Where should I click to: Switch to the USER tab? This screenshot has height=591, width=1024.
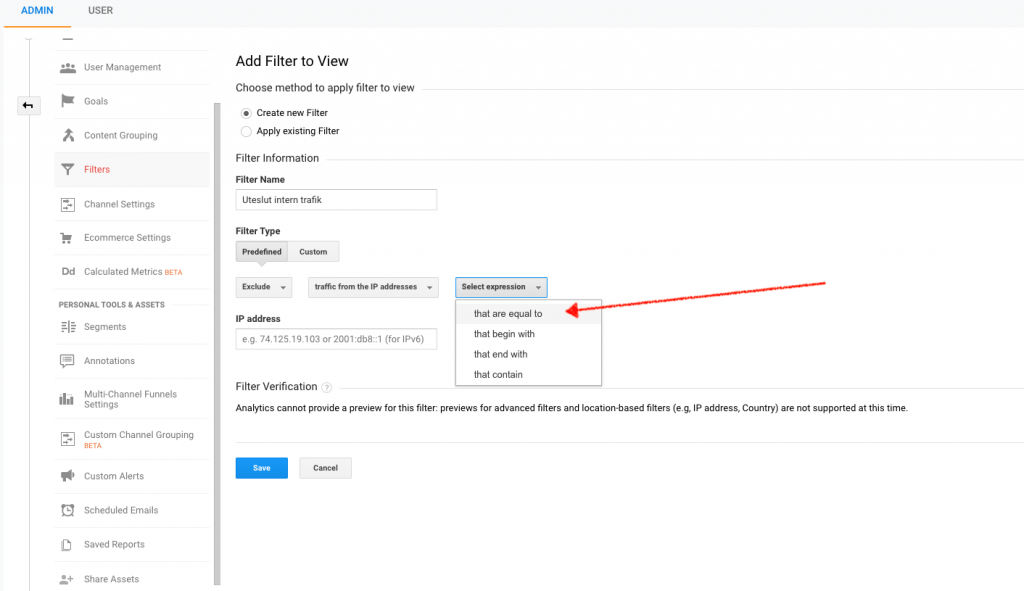(101, 11)
